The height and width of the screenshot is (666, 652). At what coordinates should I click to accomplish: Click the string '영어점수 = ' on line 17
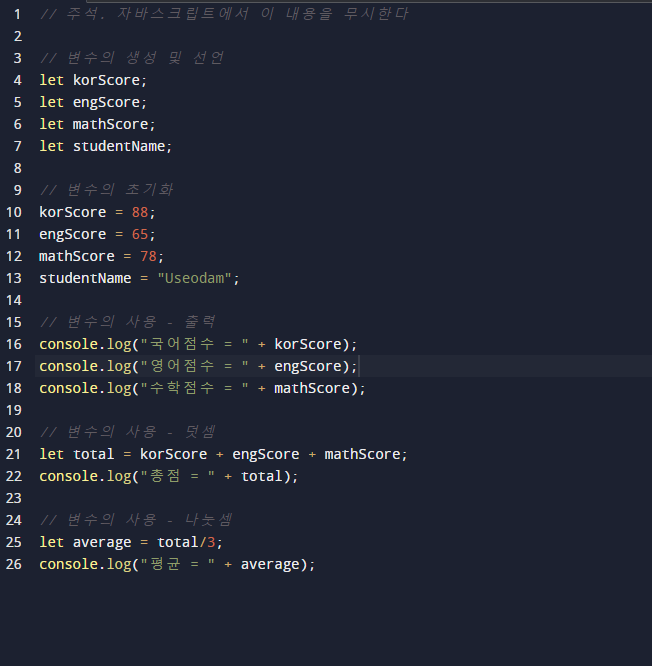194,366
